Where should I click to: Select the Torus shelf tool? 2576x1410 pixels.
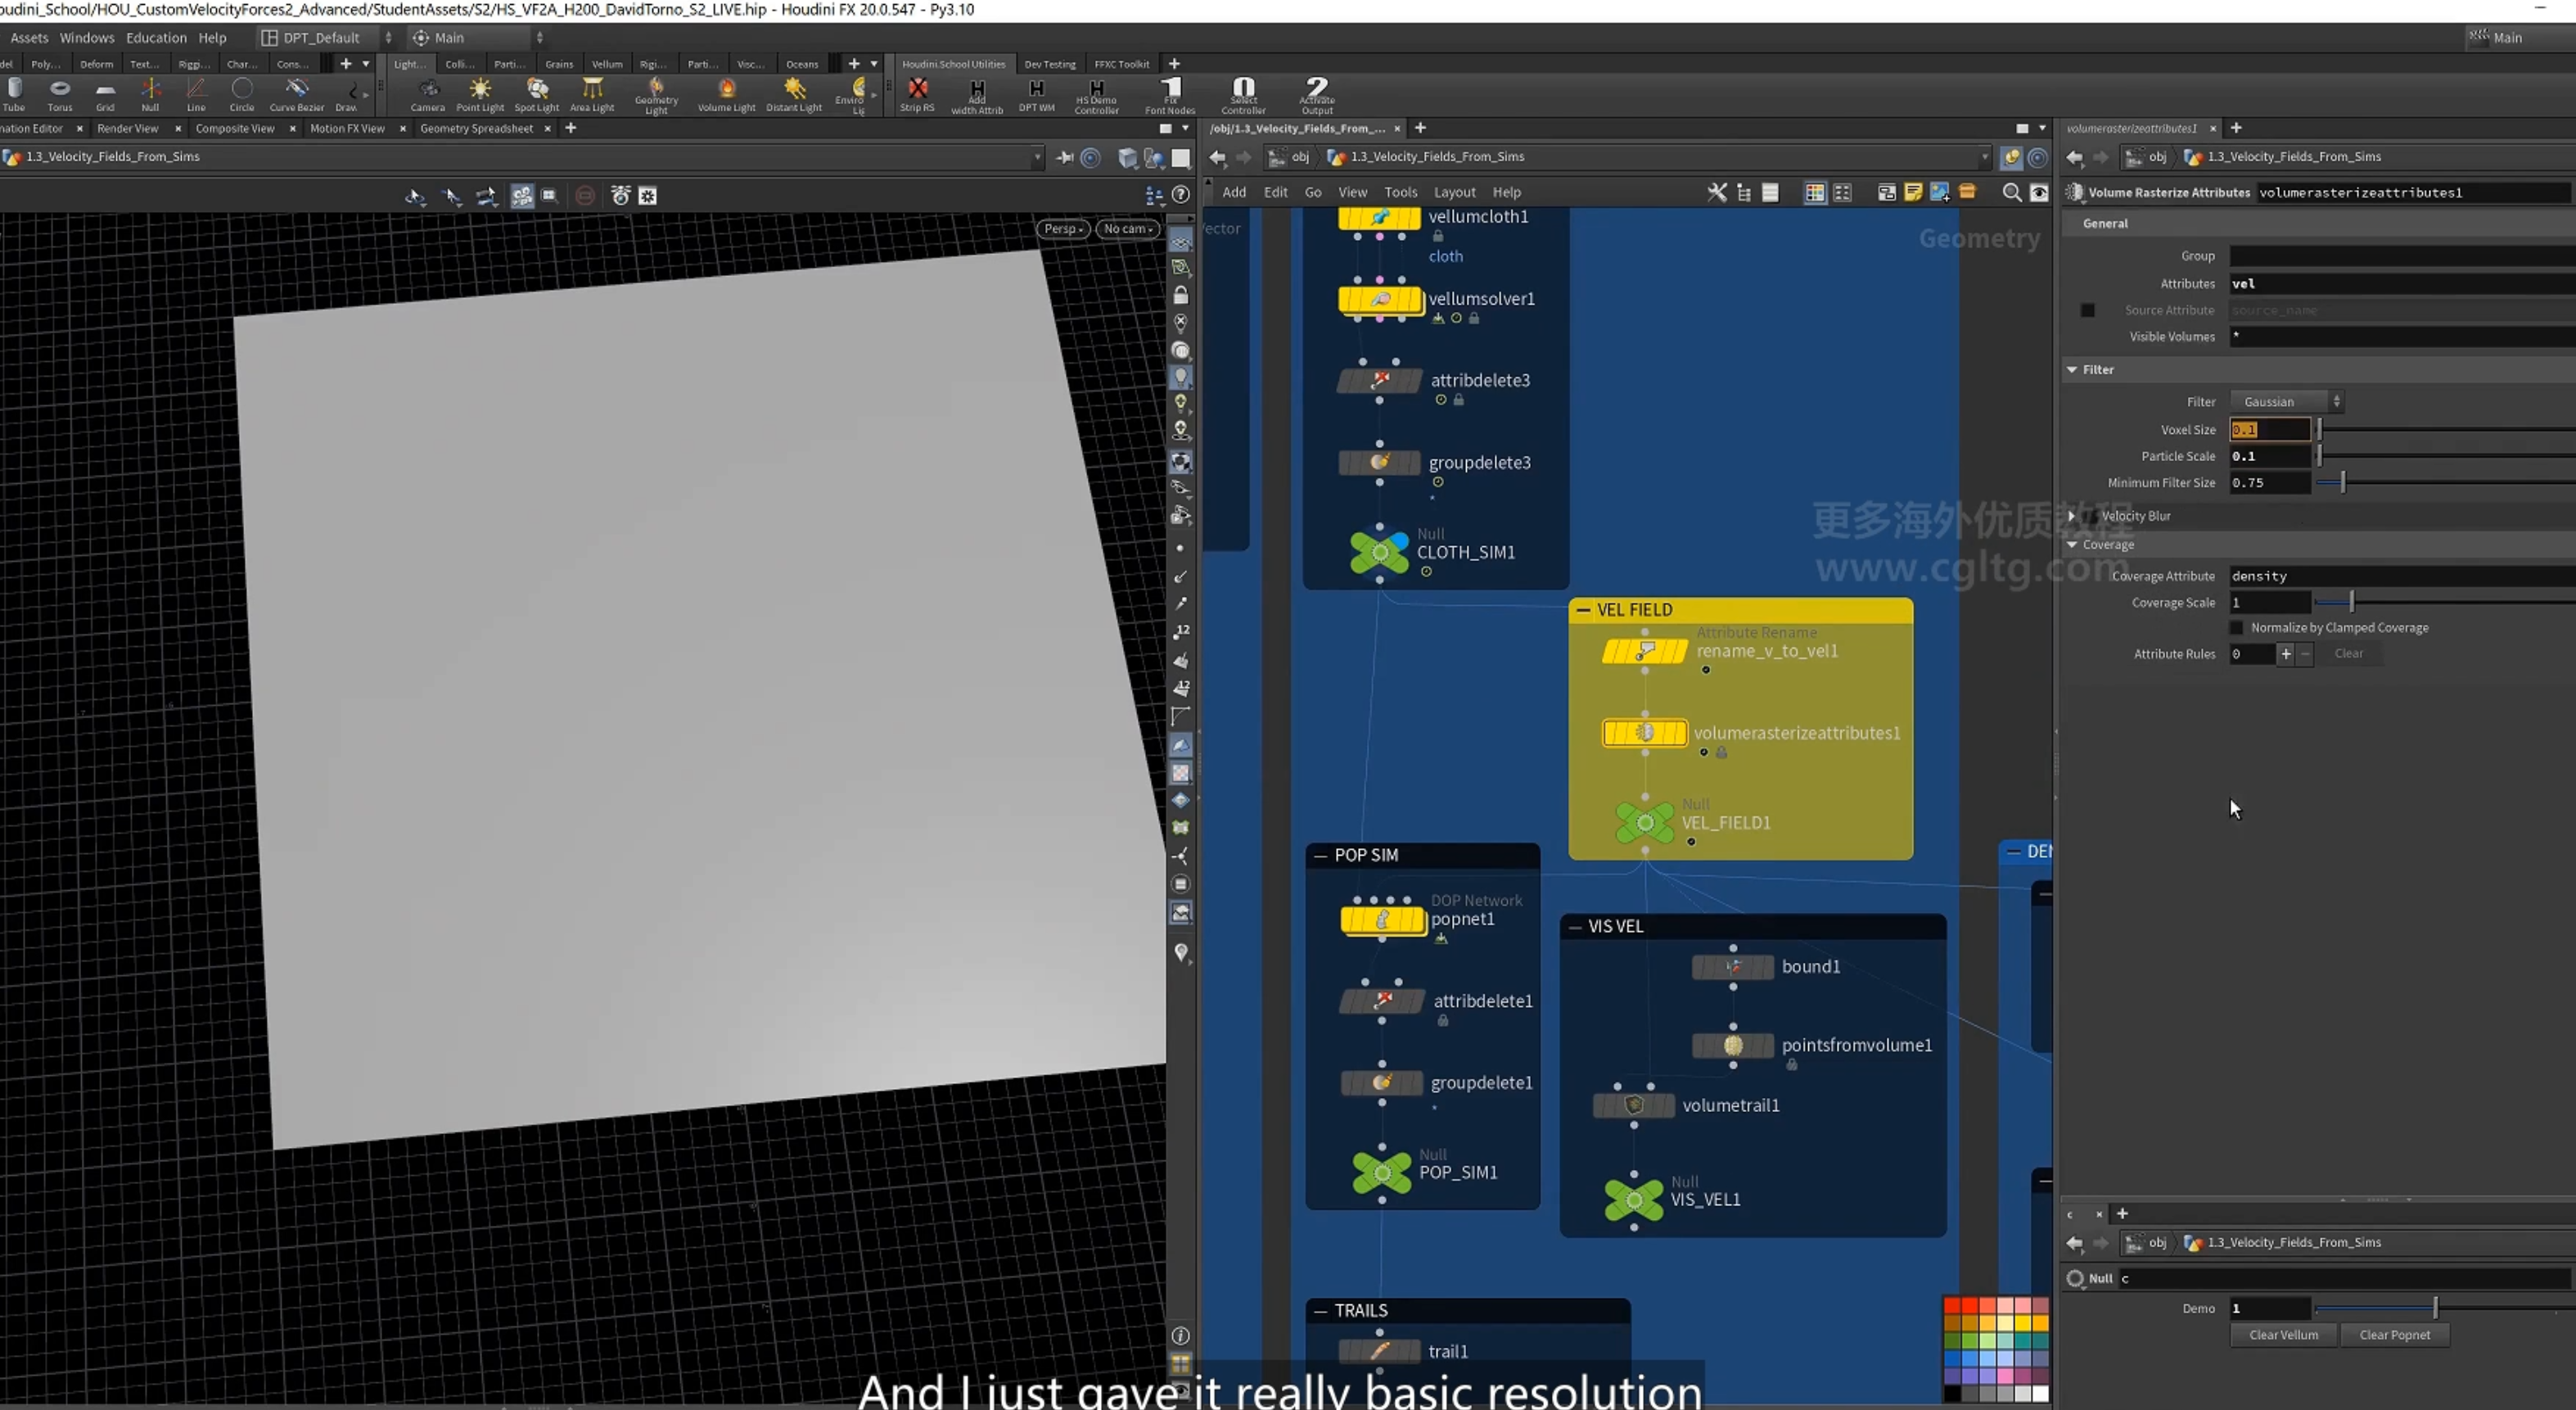point(60,94)
